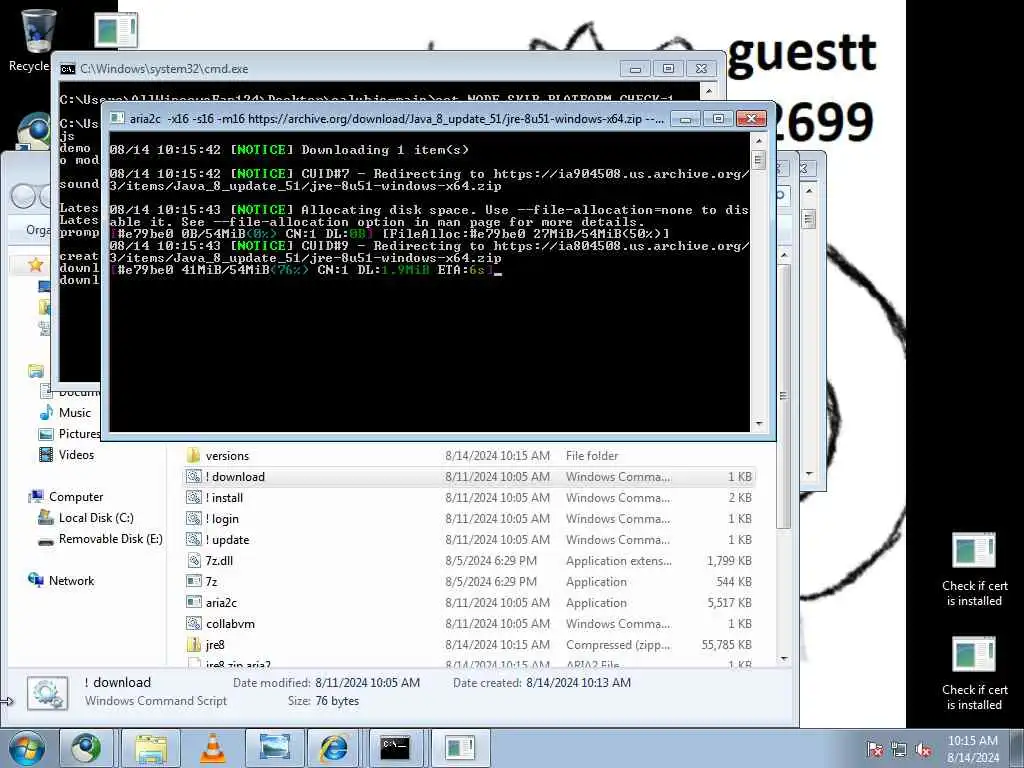The height and width of the screenshot is (768, 1024).
Task: Click upper 'Check if cert is installed' desktop icon
Action: pyautogui.click(x=974, y=569)
